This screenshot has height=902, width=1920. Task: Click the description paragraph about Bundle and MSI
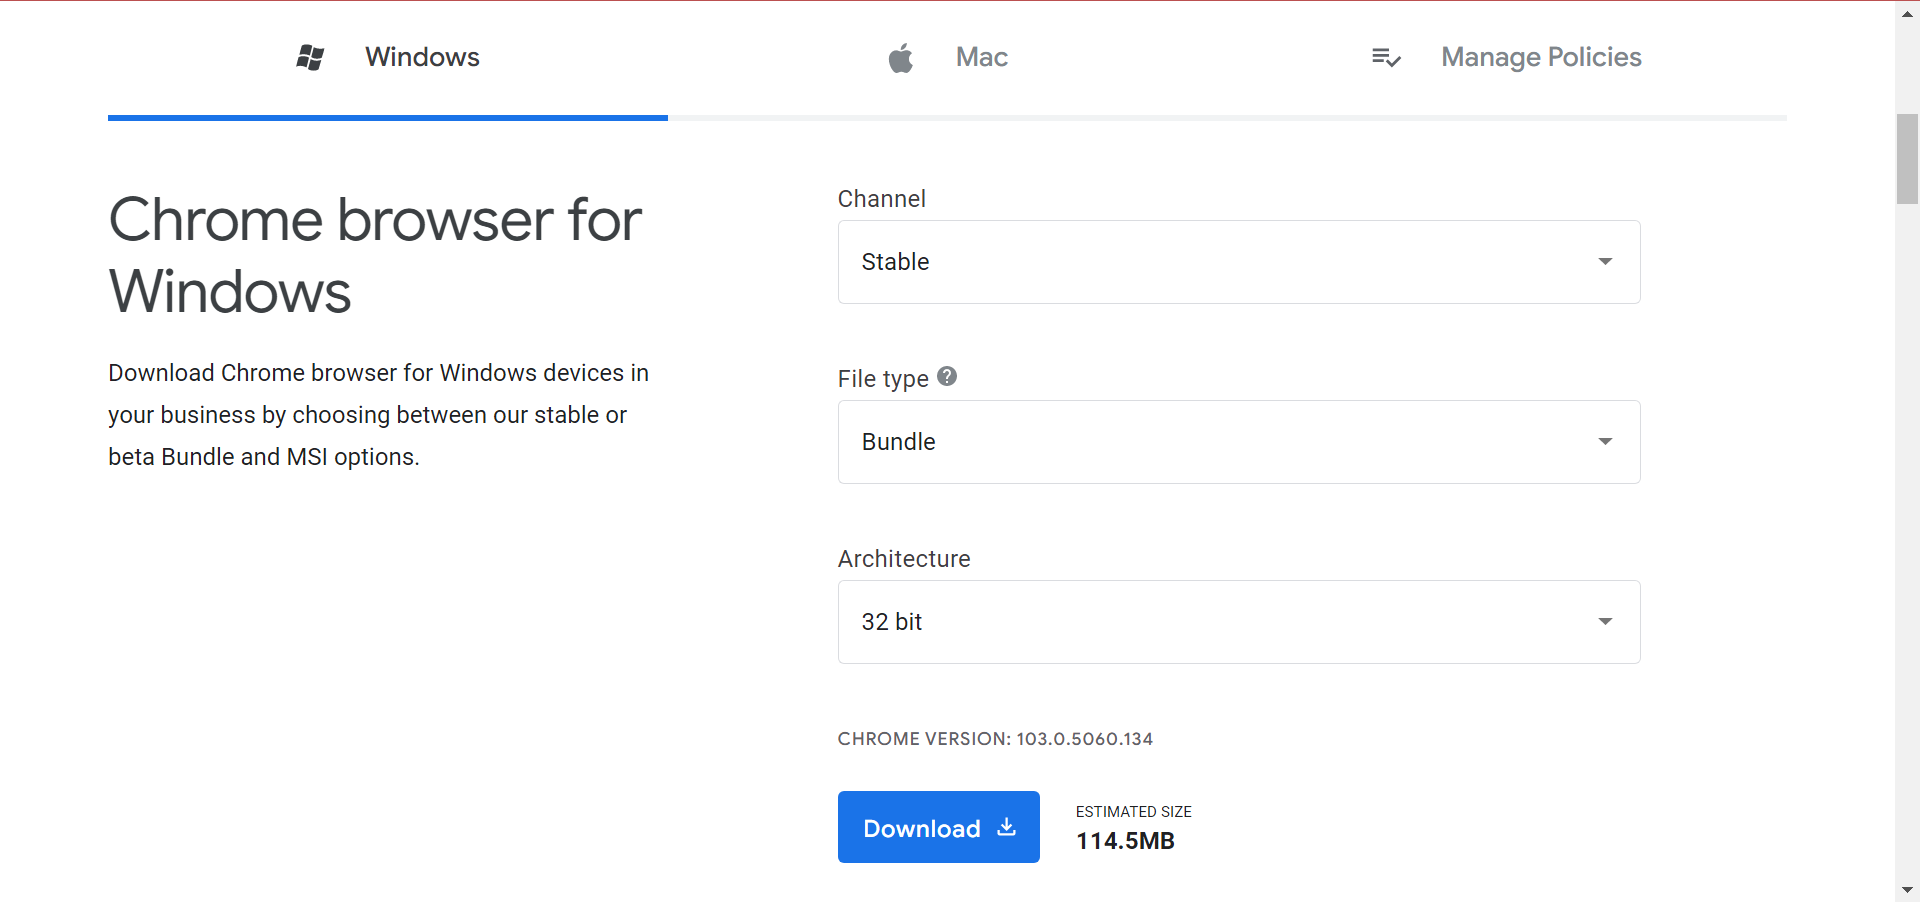point(378,415)
